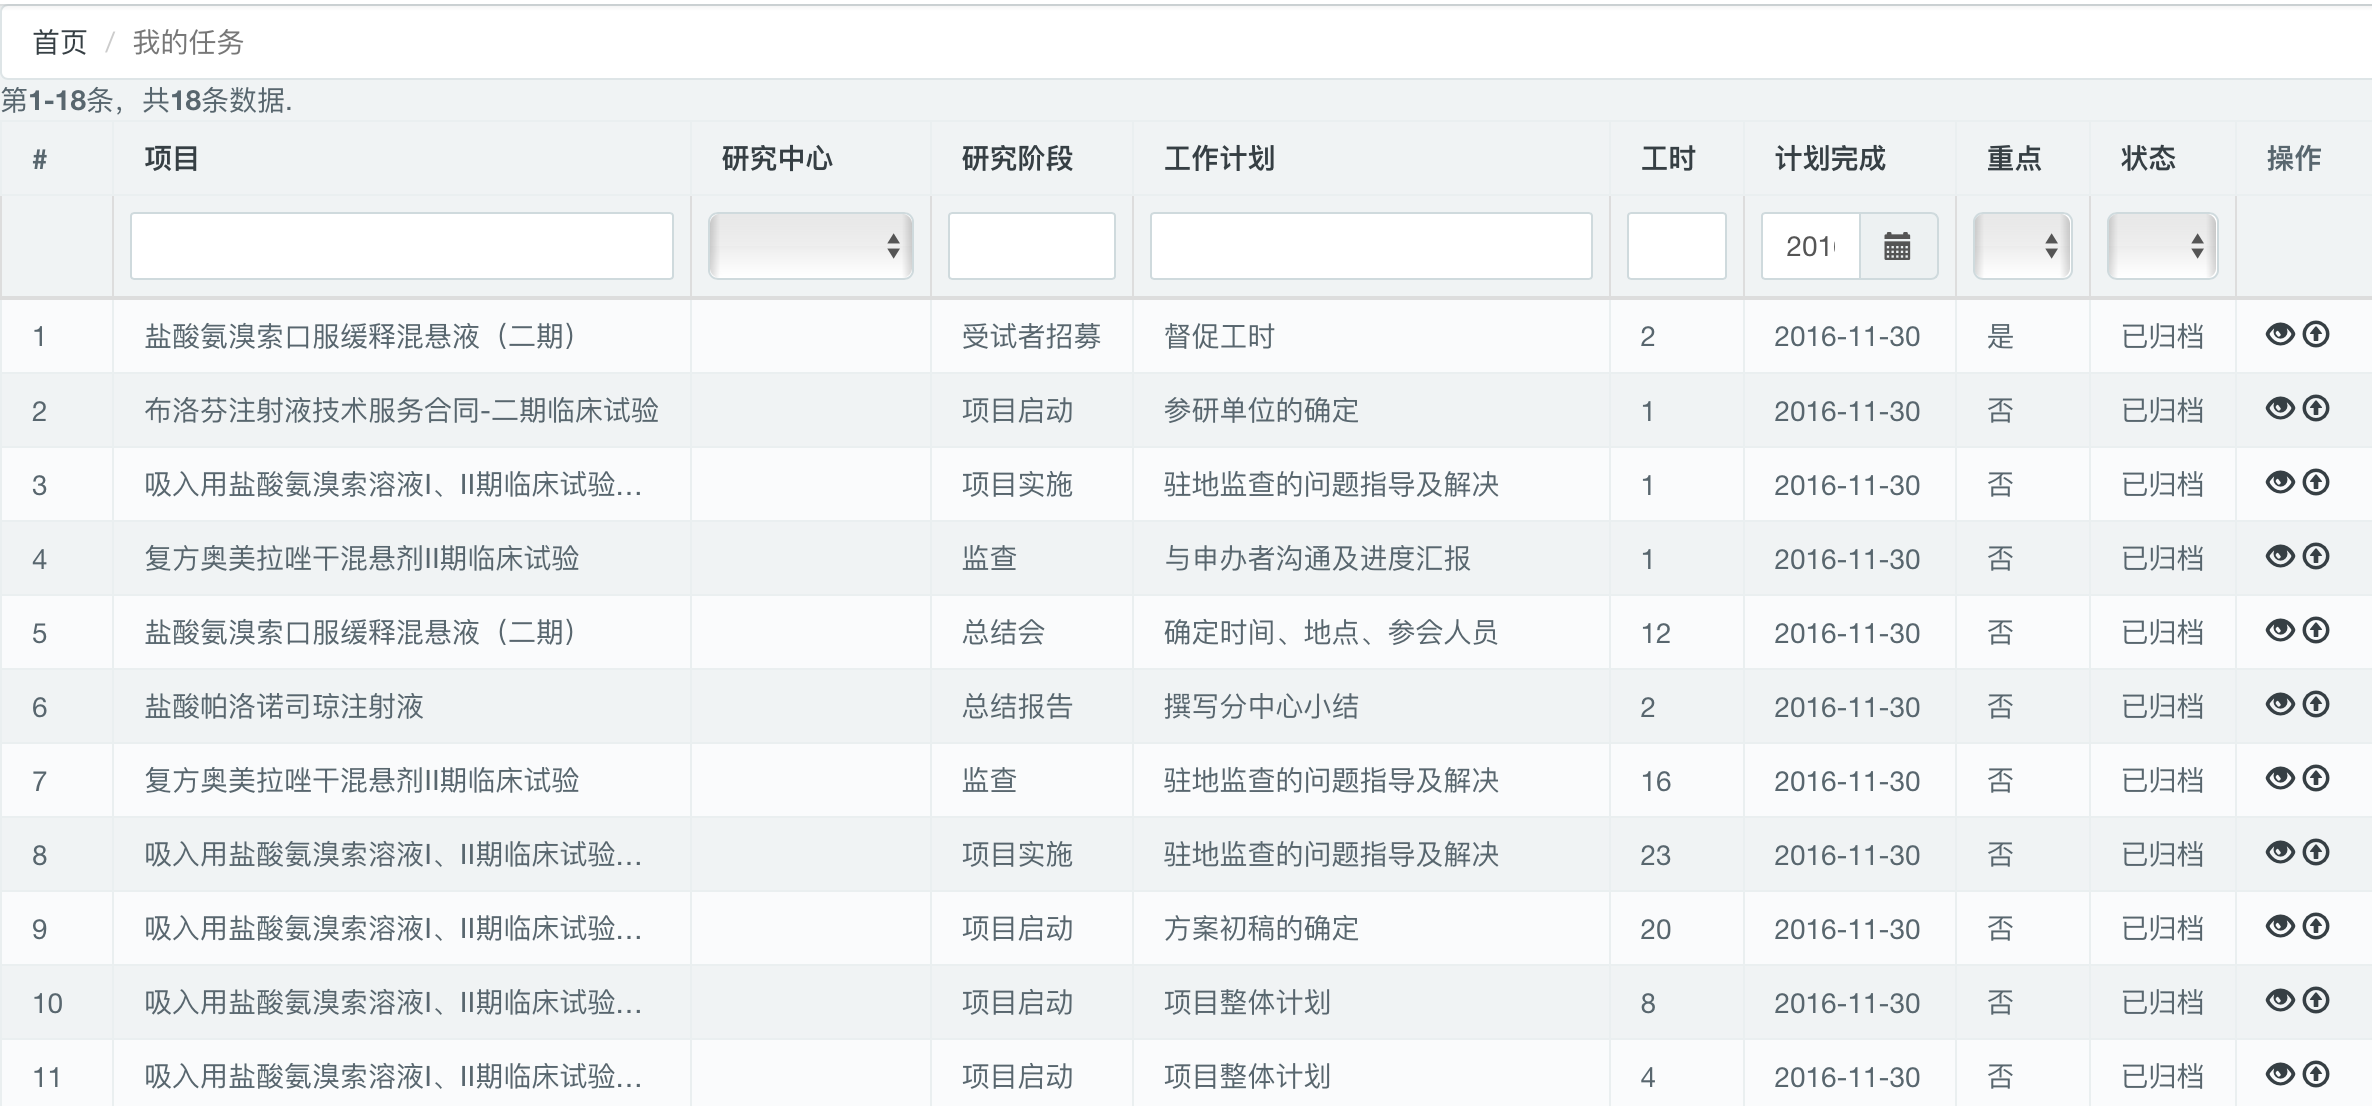Click up-arrow circle icon in row 10
The height and width of the screenshot is (1106, 2372).
point(2316,1000)
